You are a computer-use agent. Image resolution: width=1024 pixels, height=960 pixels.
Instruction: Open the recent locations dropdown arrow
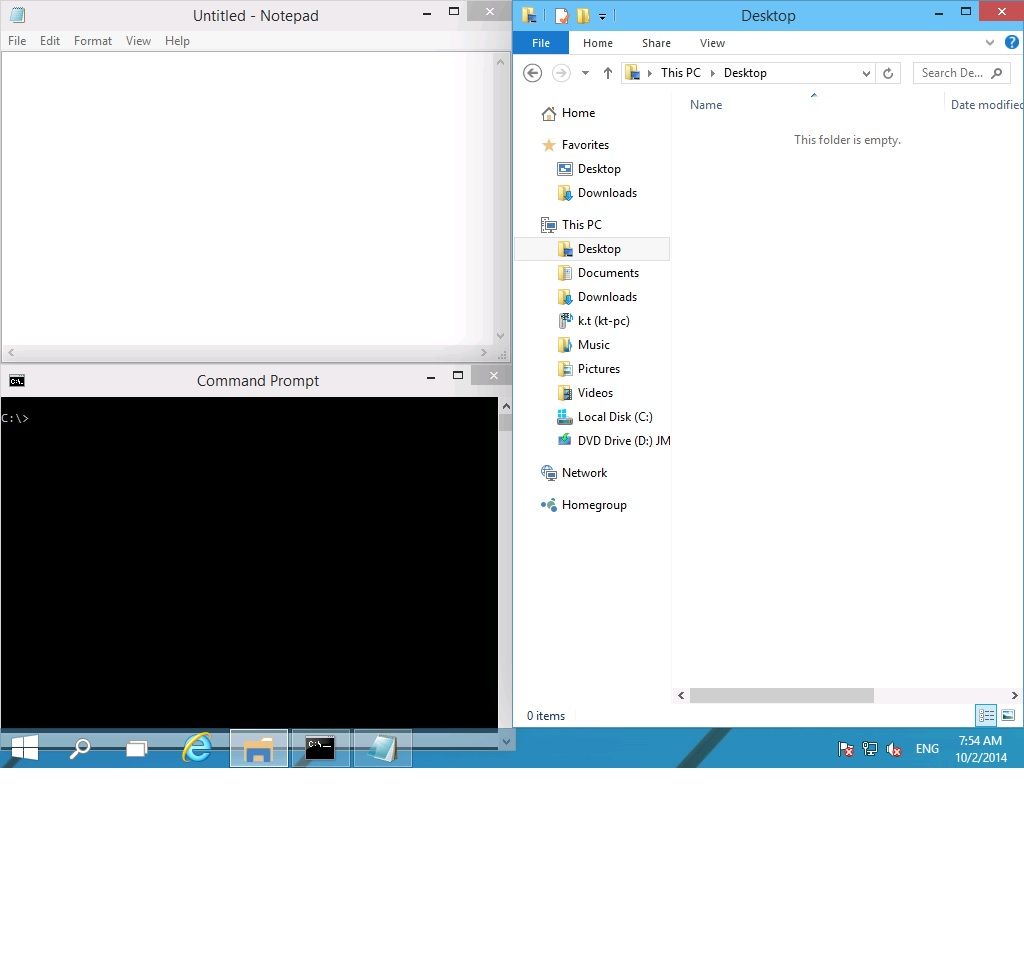(x=585, y=73)
